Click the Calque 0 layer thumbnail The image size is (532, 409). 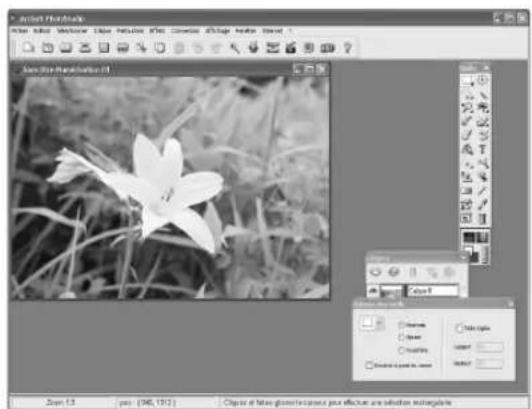[x=390, y=291]
